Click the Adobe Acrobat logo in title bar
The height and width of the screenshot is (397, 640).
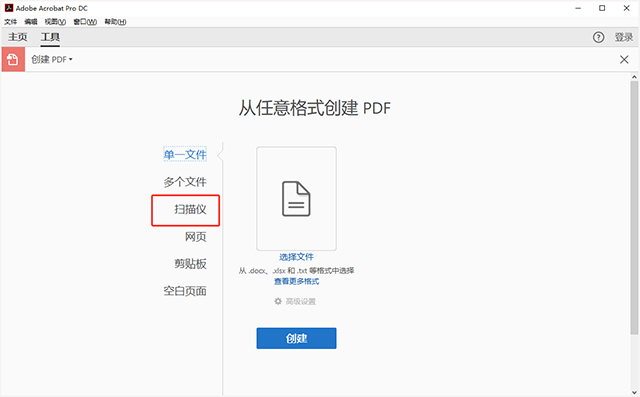(9, 8)
